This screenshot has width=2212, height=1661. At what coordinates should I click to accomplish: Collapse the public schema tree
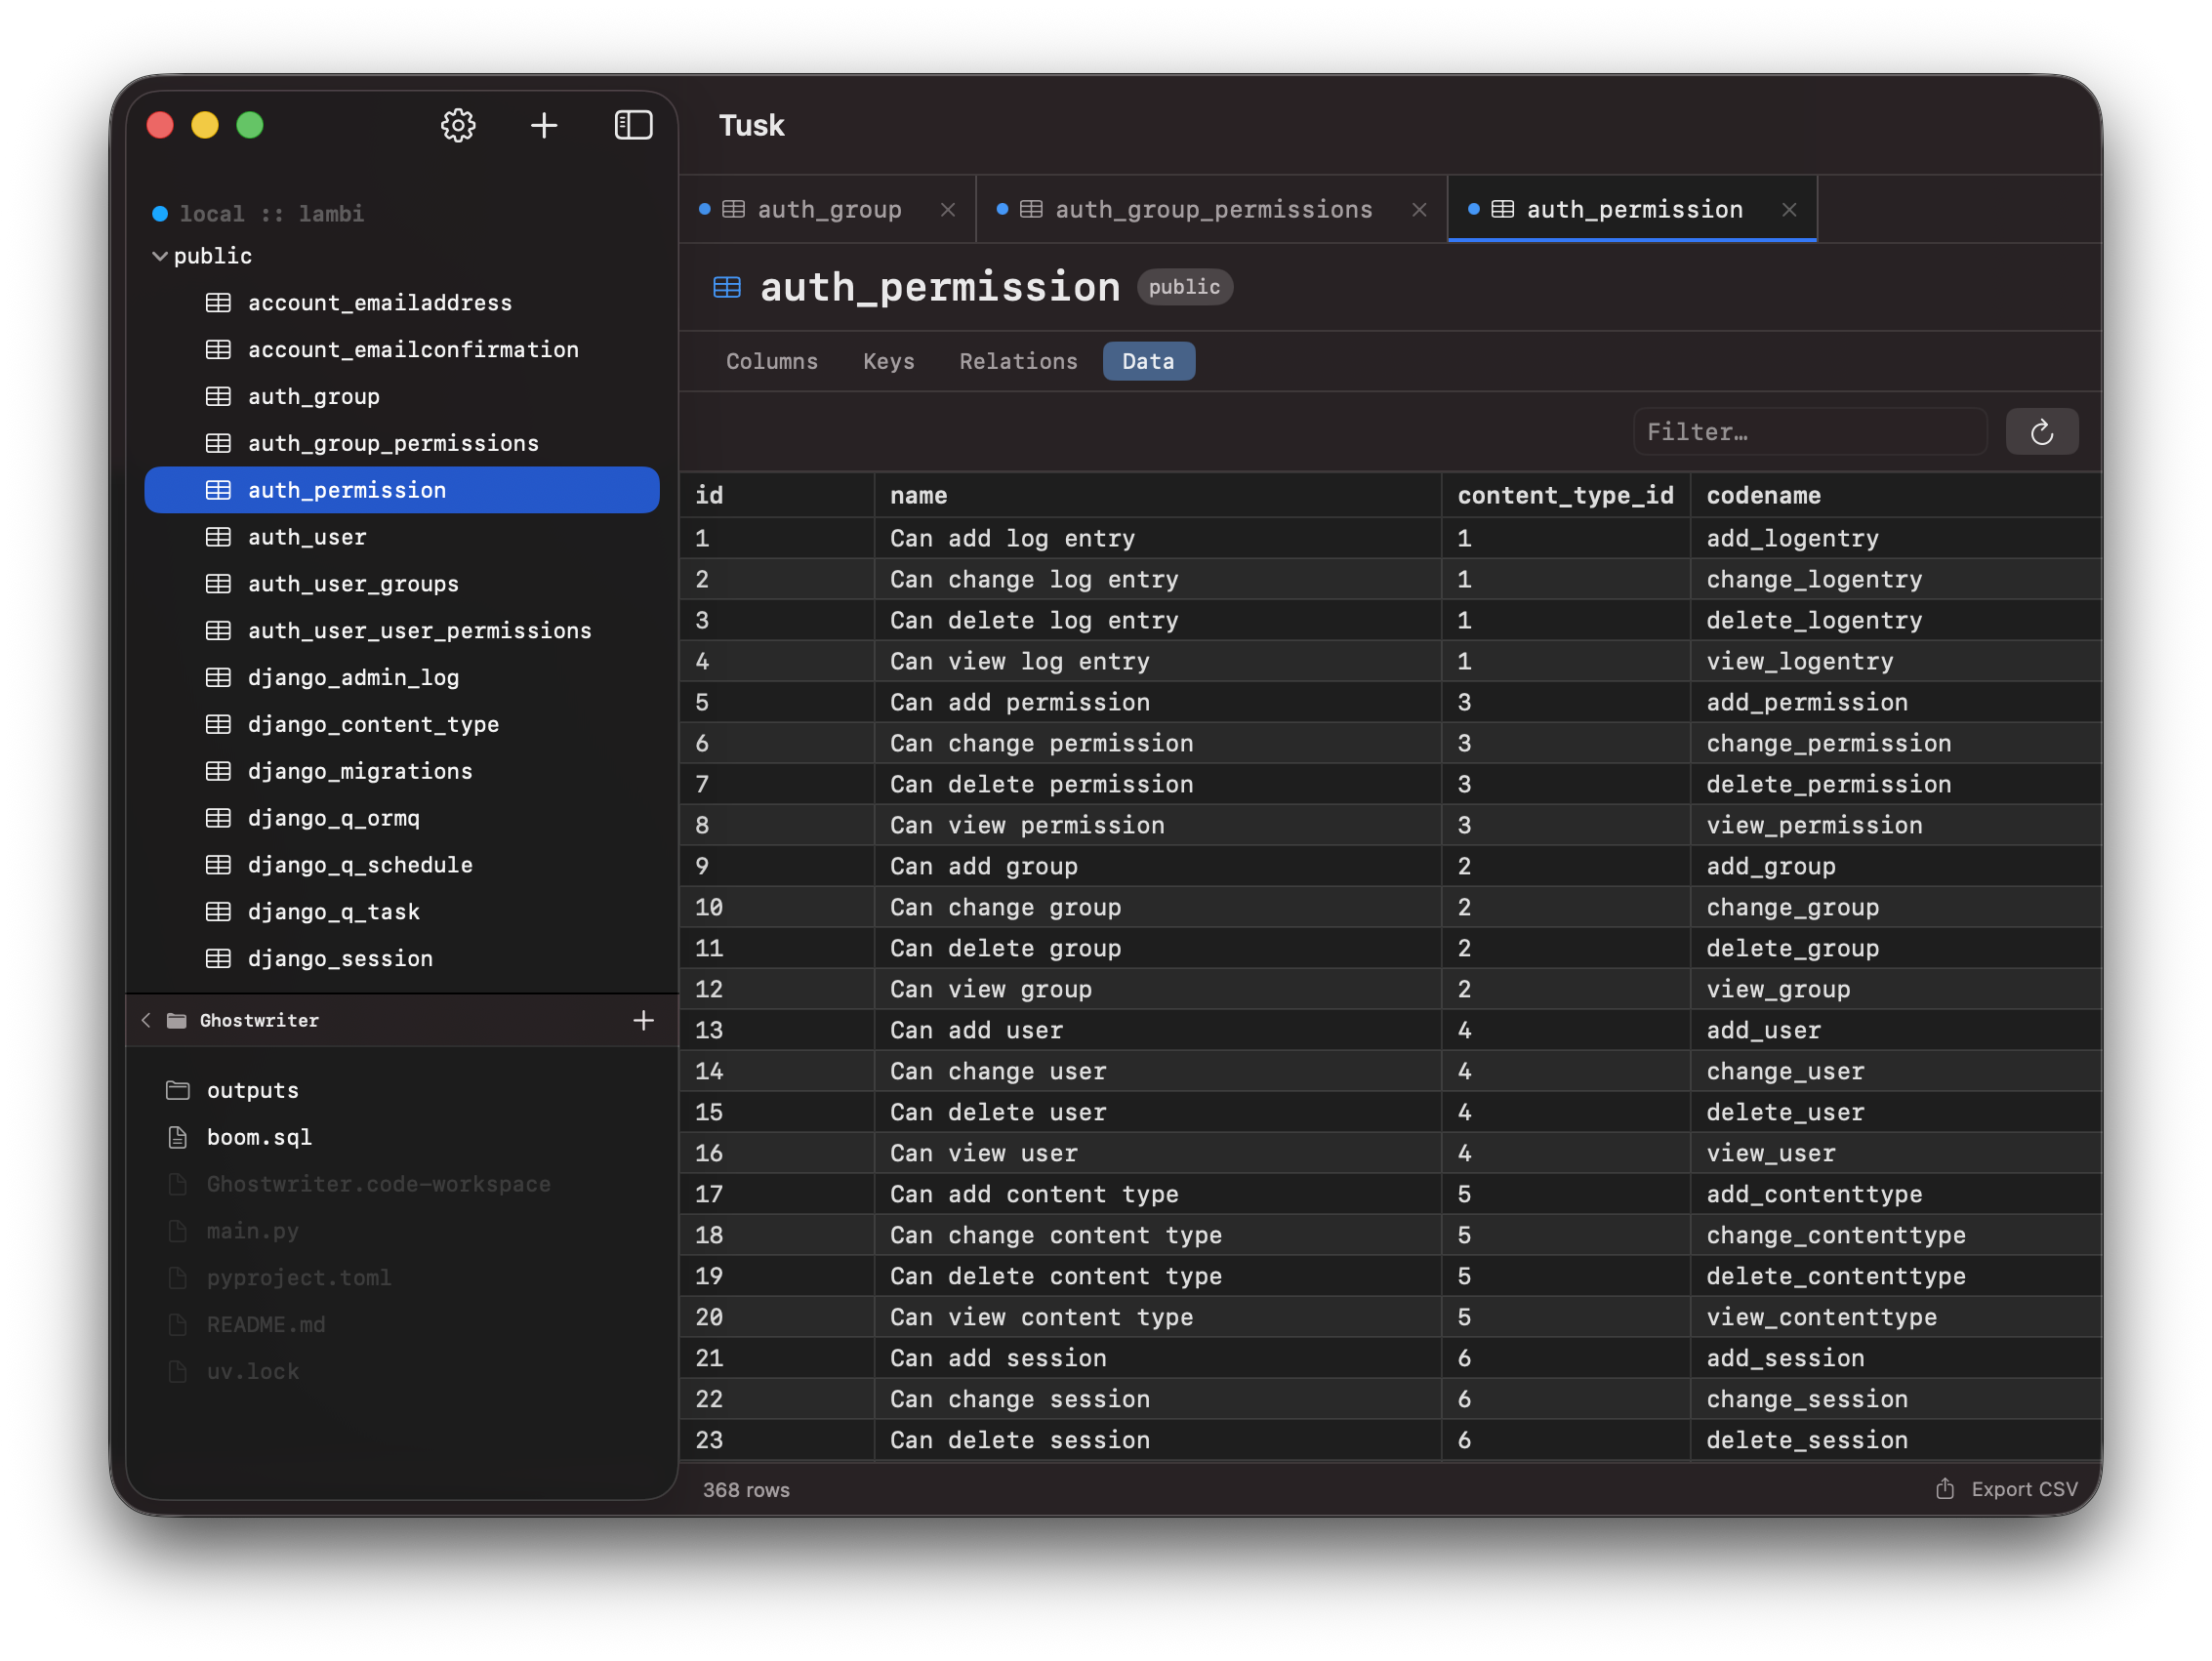pos(160,256)
